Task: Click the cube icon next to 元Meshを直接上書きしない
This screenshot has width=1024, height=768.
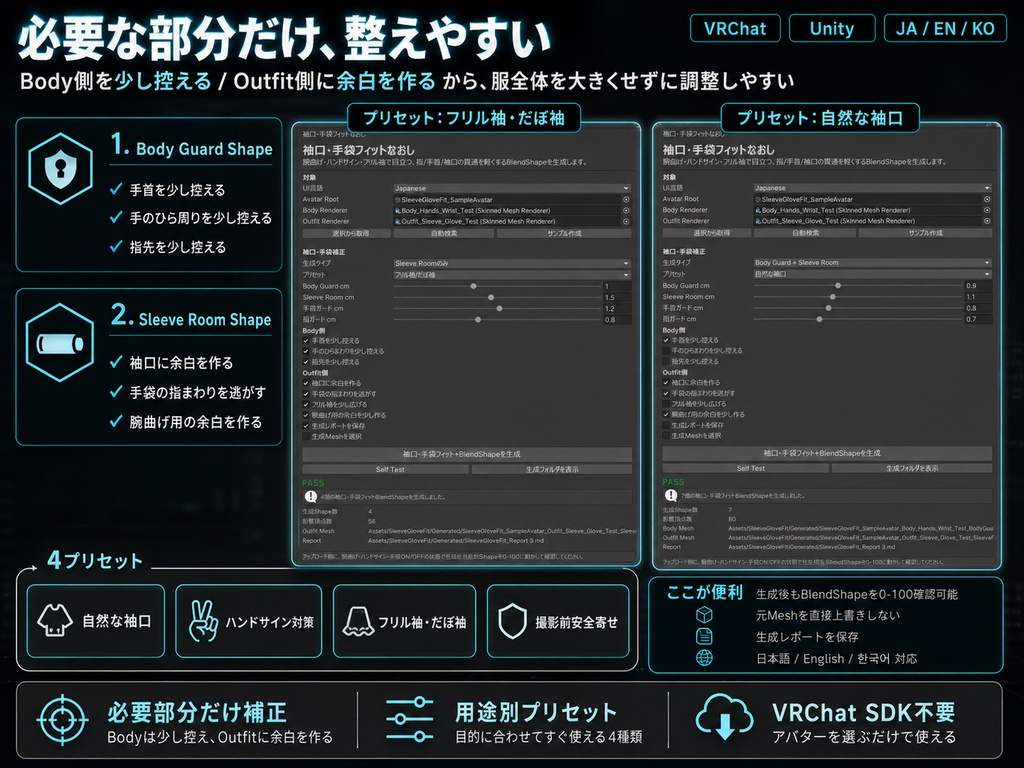Action: (704, 615)
